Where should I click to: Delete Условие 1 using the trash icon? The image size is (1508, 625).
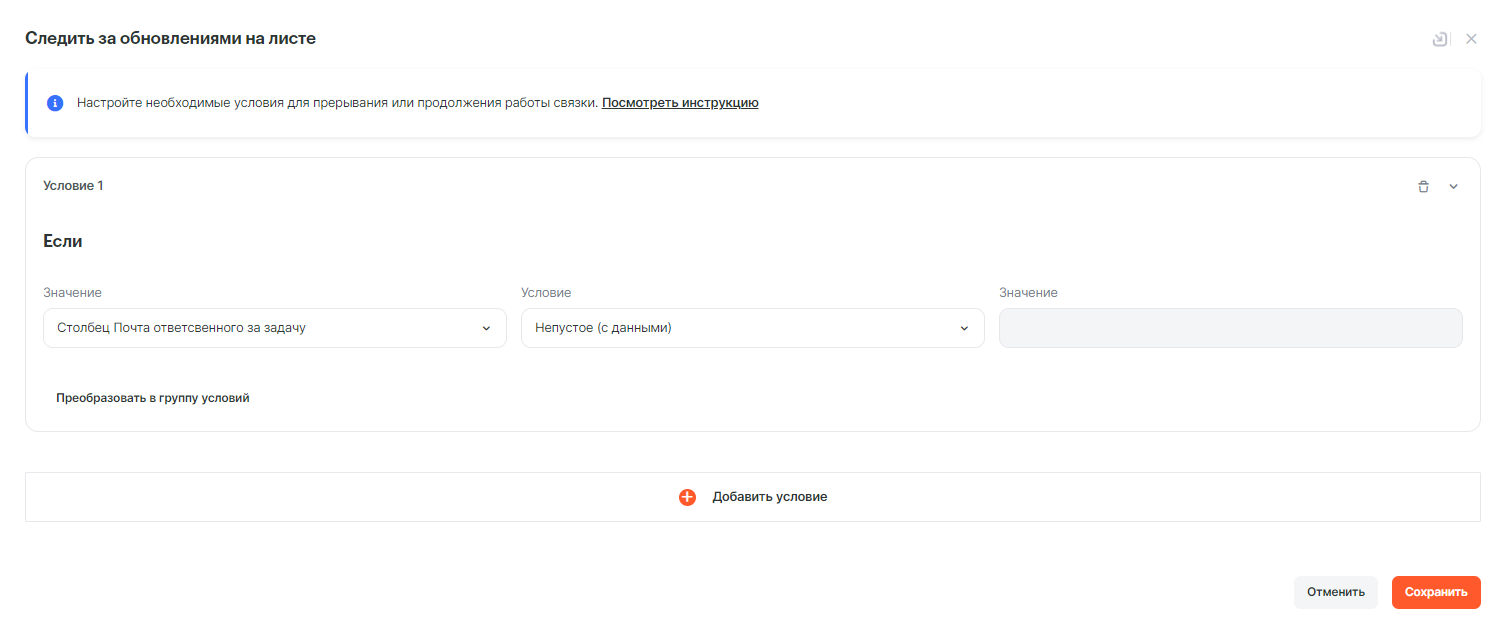(x=1423, y=186)
